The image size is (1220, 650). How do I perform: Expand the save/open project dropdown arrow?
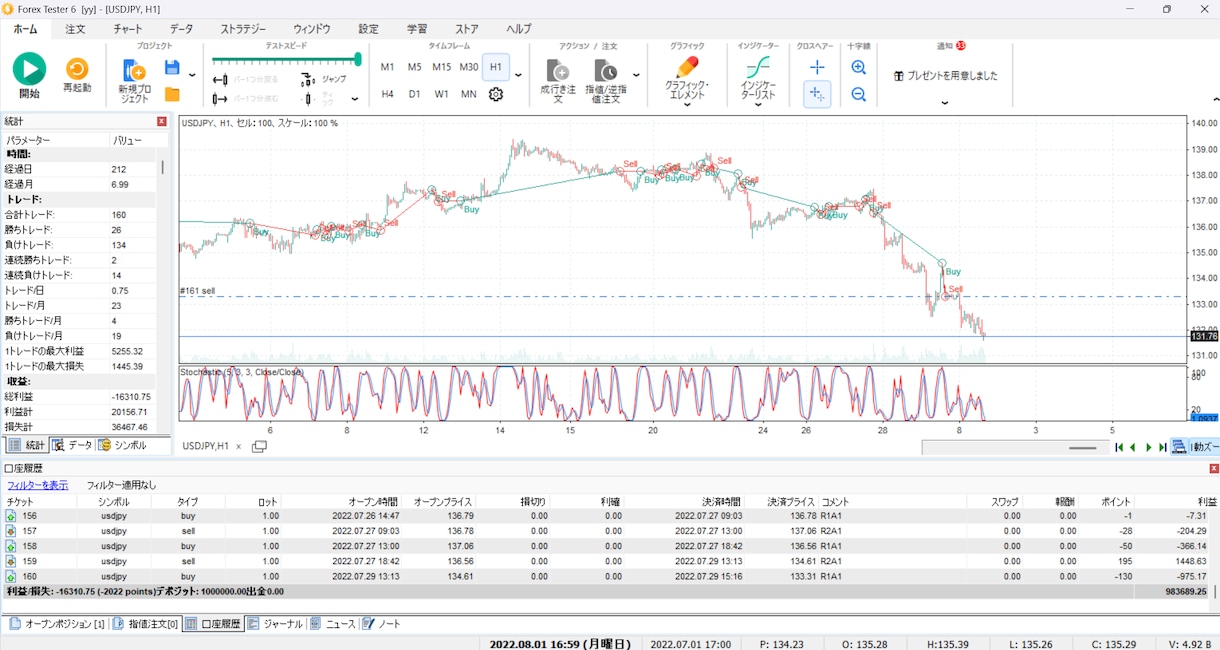[192, 75]
